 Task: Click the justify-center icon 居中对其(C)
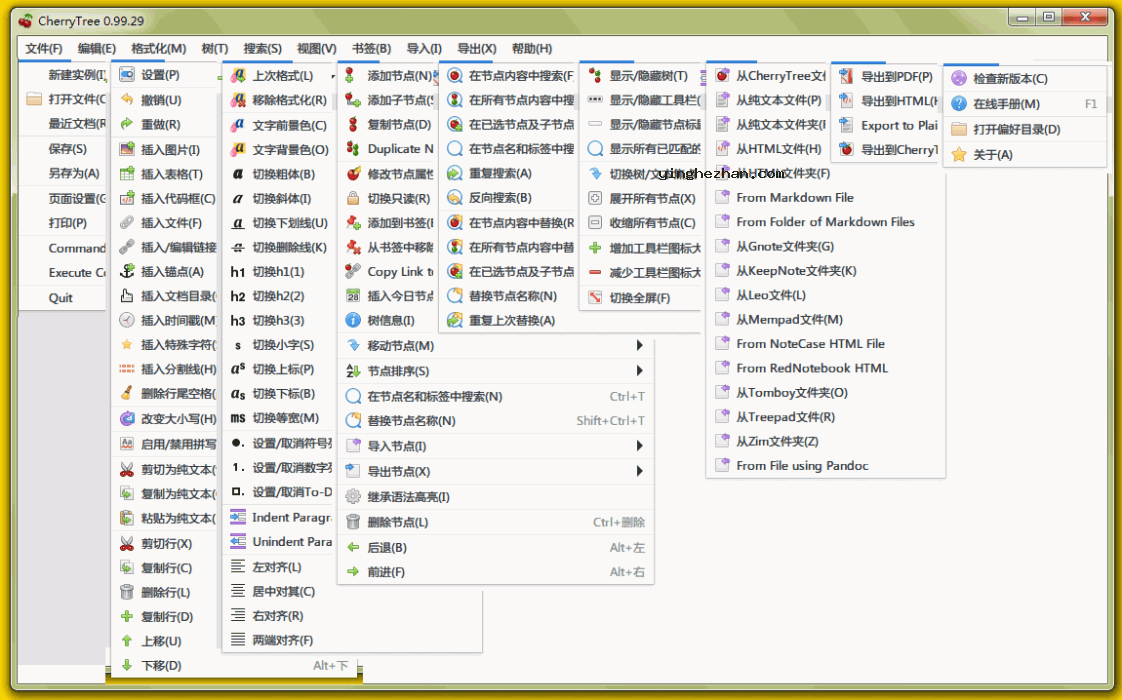[x=238, y=591]
